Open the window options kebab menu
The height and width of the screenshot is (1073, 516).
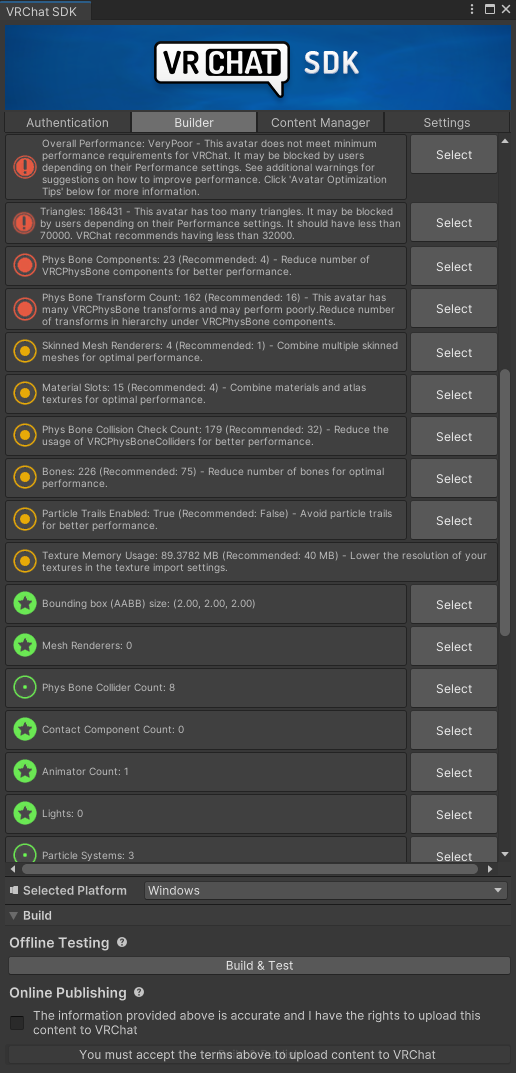(x=472, y=10)
